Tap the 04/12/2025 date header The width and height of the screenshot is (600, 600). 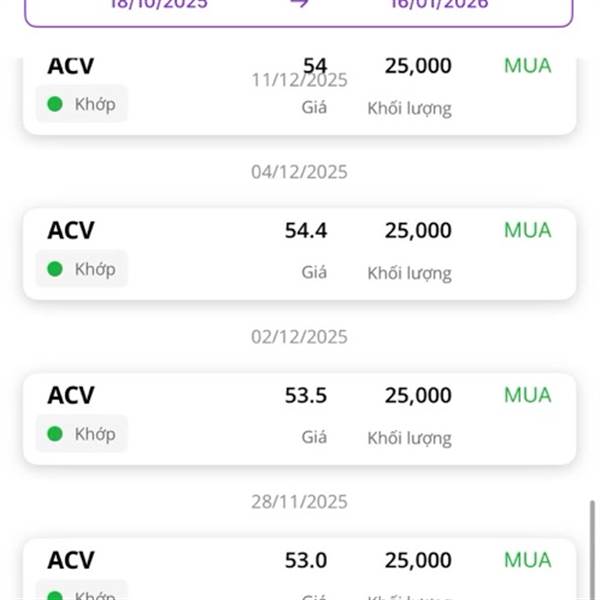pos(299,172)
